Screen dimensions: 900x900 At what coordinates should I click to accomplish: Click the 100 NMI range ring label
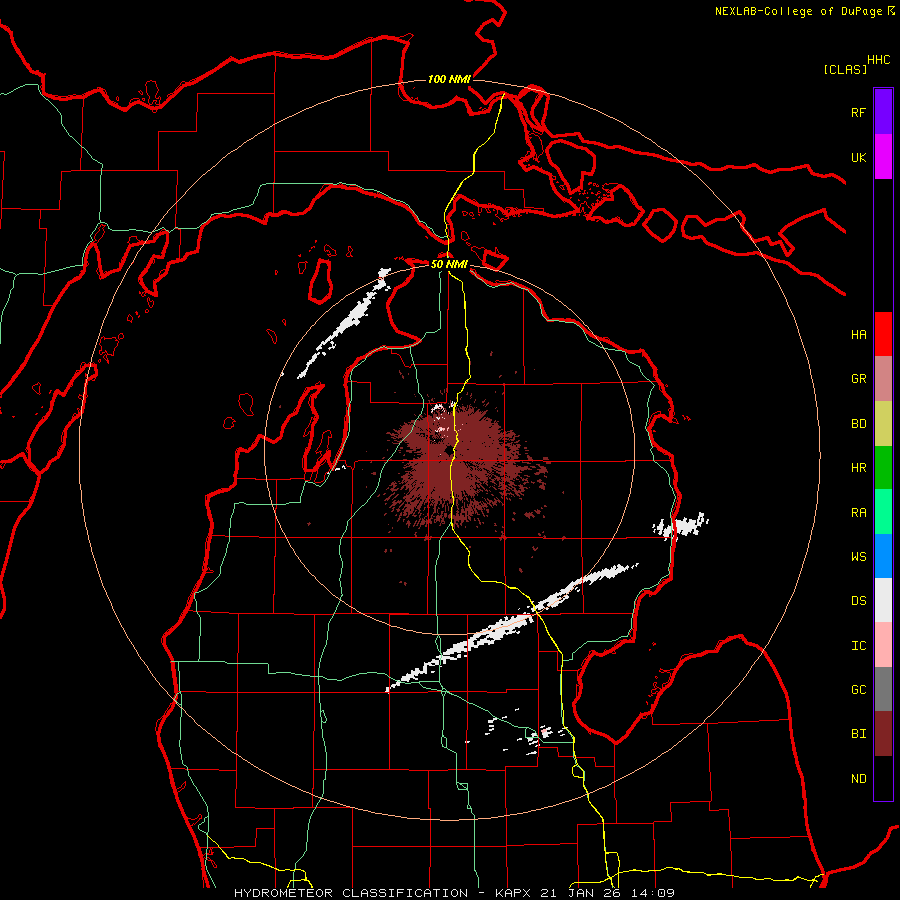(449, 79)
